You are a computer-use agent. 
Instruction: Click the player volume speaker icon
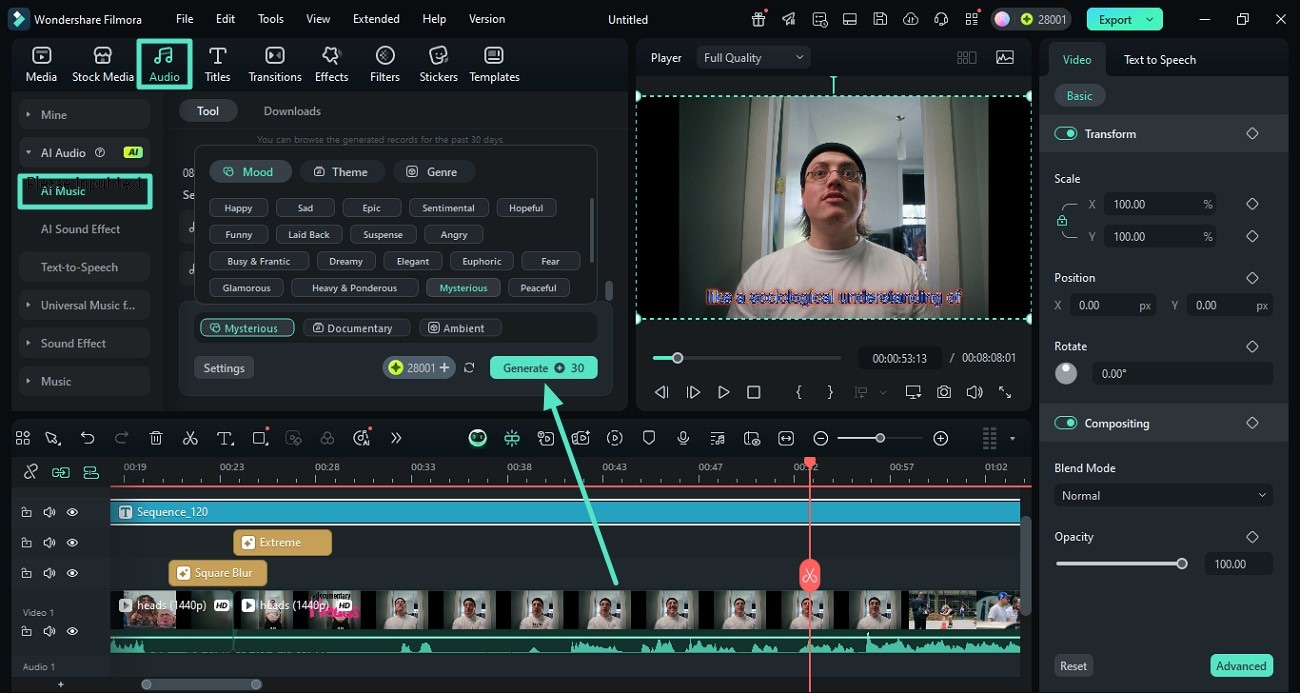click(x=974, y=392)
